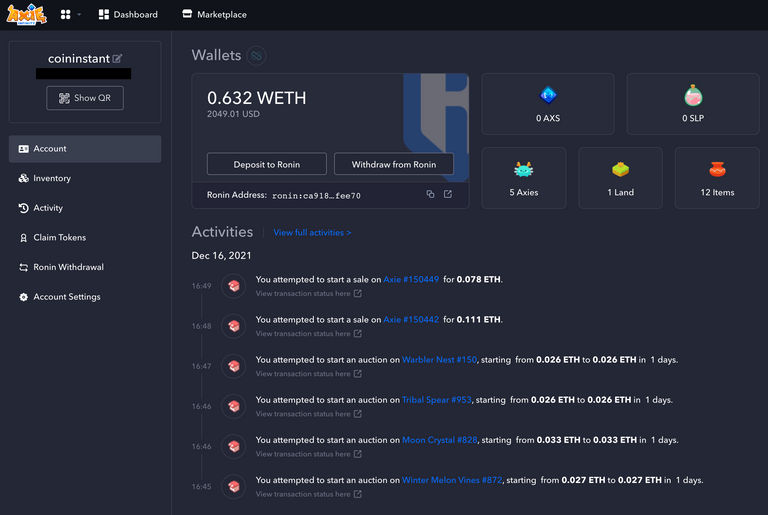Click the Moon Crystal activity row icon
The image size is (768, 515).
point(234,446)
